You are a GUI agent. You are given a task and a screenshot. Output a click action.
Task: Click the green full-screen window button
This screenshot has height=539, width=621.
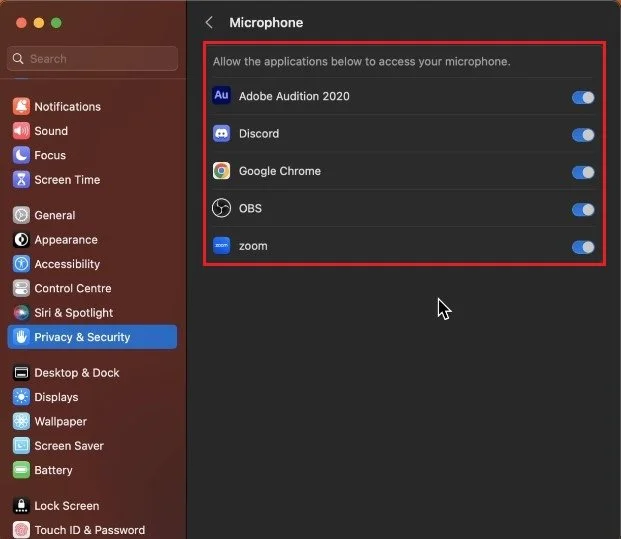[x=56, y=23]
